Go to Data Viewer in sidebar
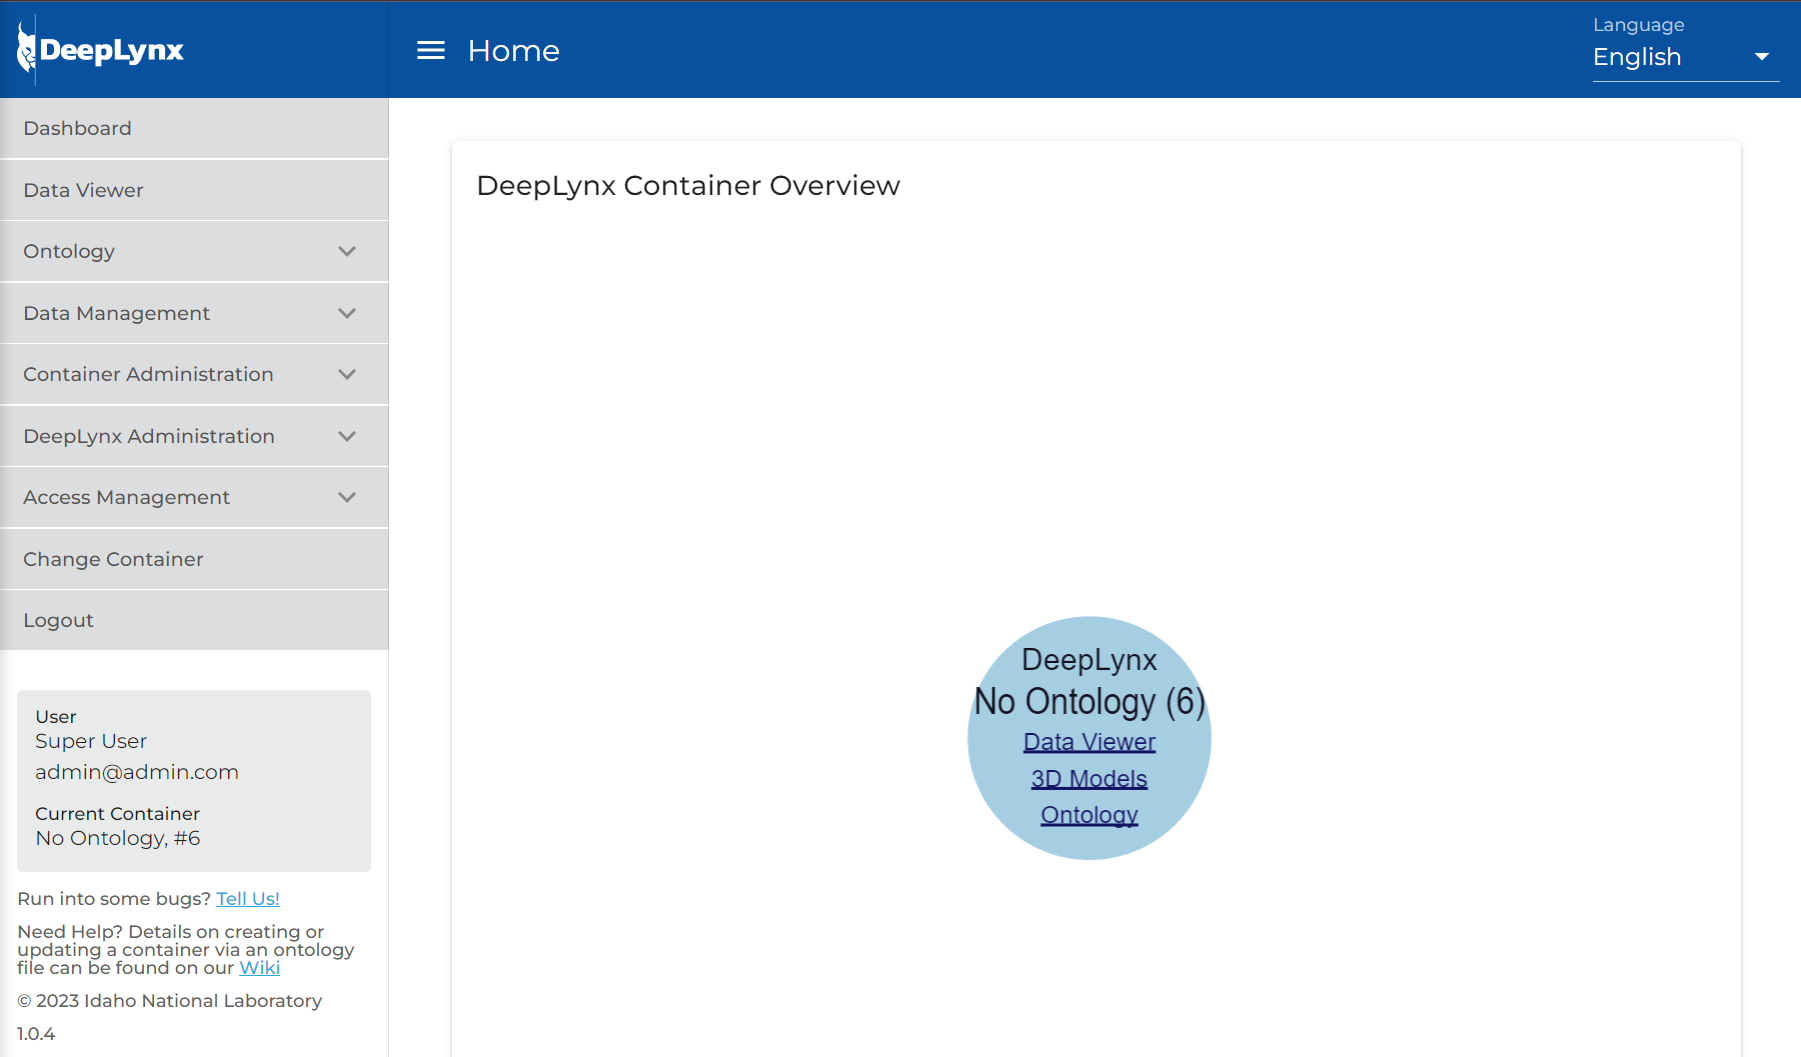This screenshot has width=1801, height=1057. point(194,190)
